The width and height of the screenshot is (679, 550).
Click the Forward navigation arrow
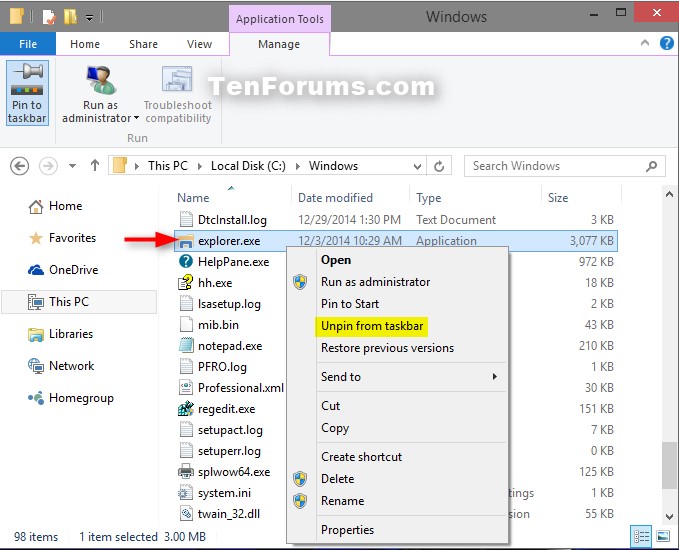click(x=48, y=166)
